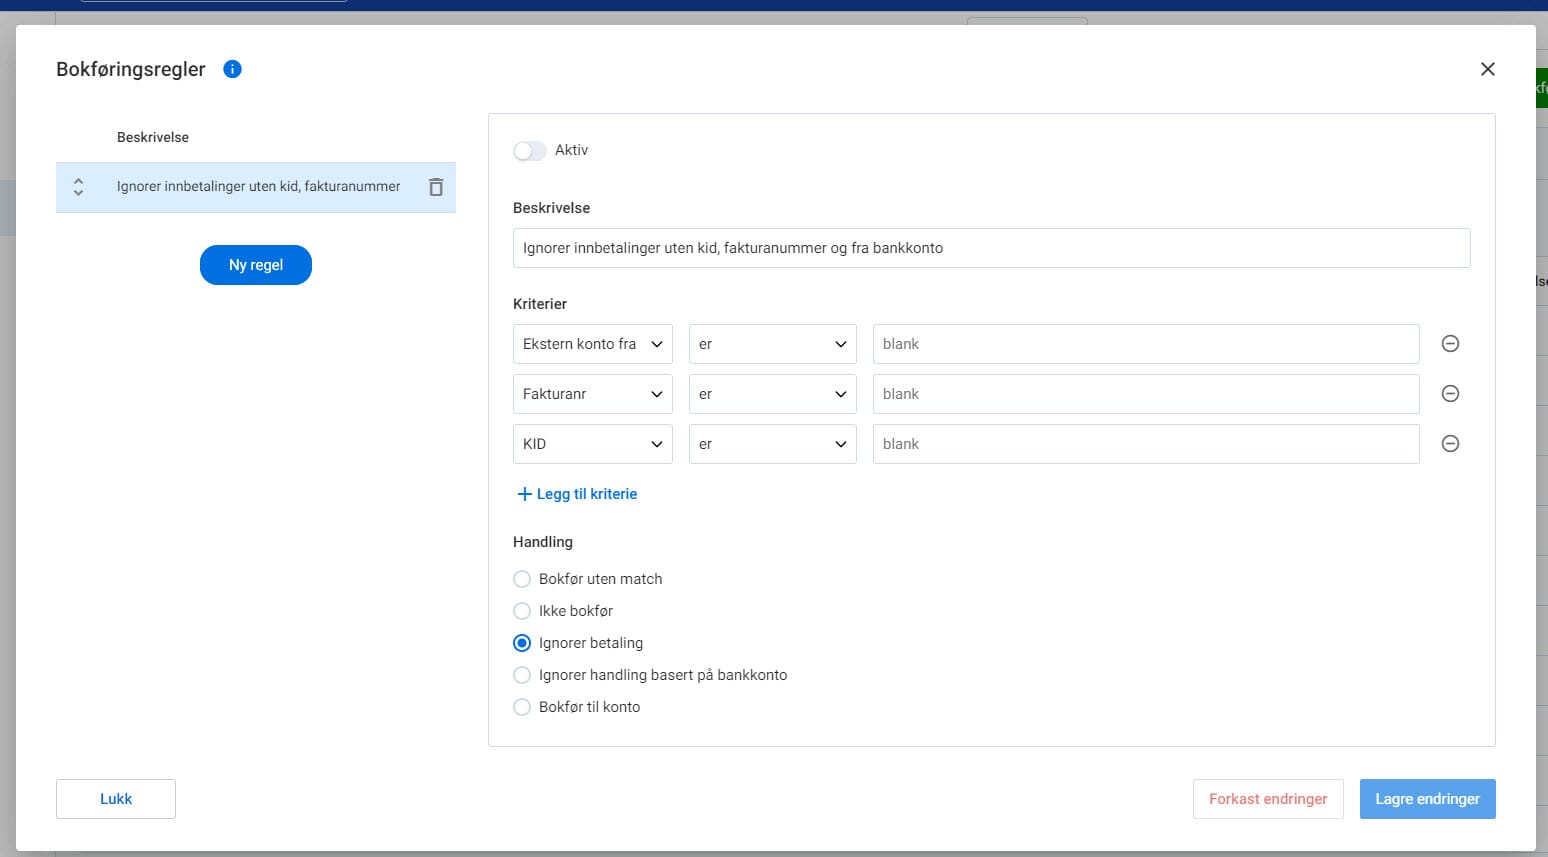This screenshot has width=1548, height=857.
Task: Select the Bokfør uten match option
Action: [522, 579]
